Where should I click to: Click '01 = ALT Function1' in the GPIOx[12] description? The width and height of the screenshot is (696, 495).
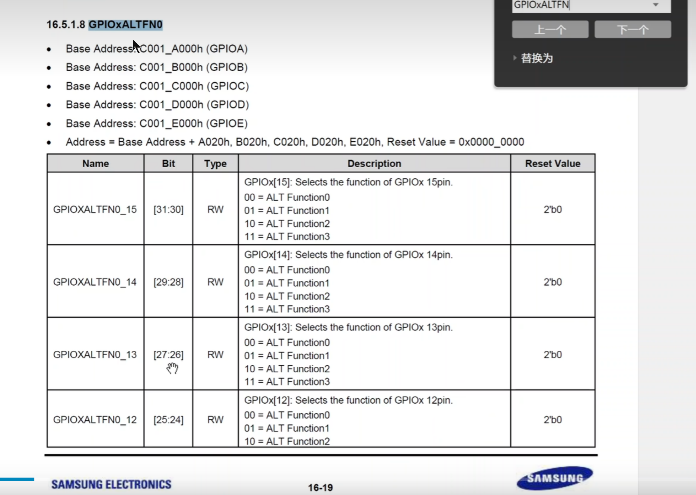(x=287, y=428)
